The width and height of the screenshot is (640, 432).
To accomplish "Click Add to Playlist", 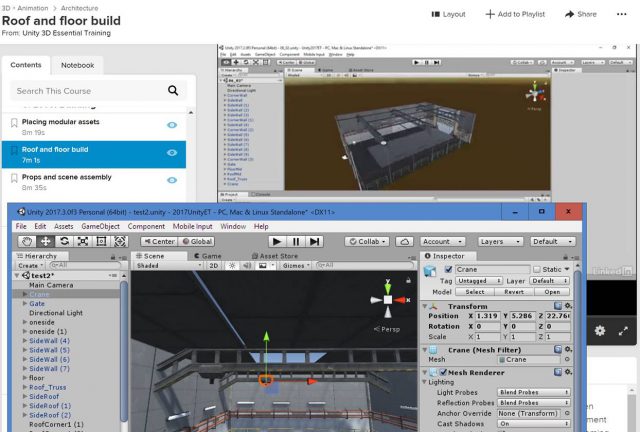I will [515, 14].
